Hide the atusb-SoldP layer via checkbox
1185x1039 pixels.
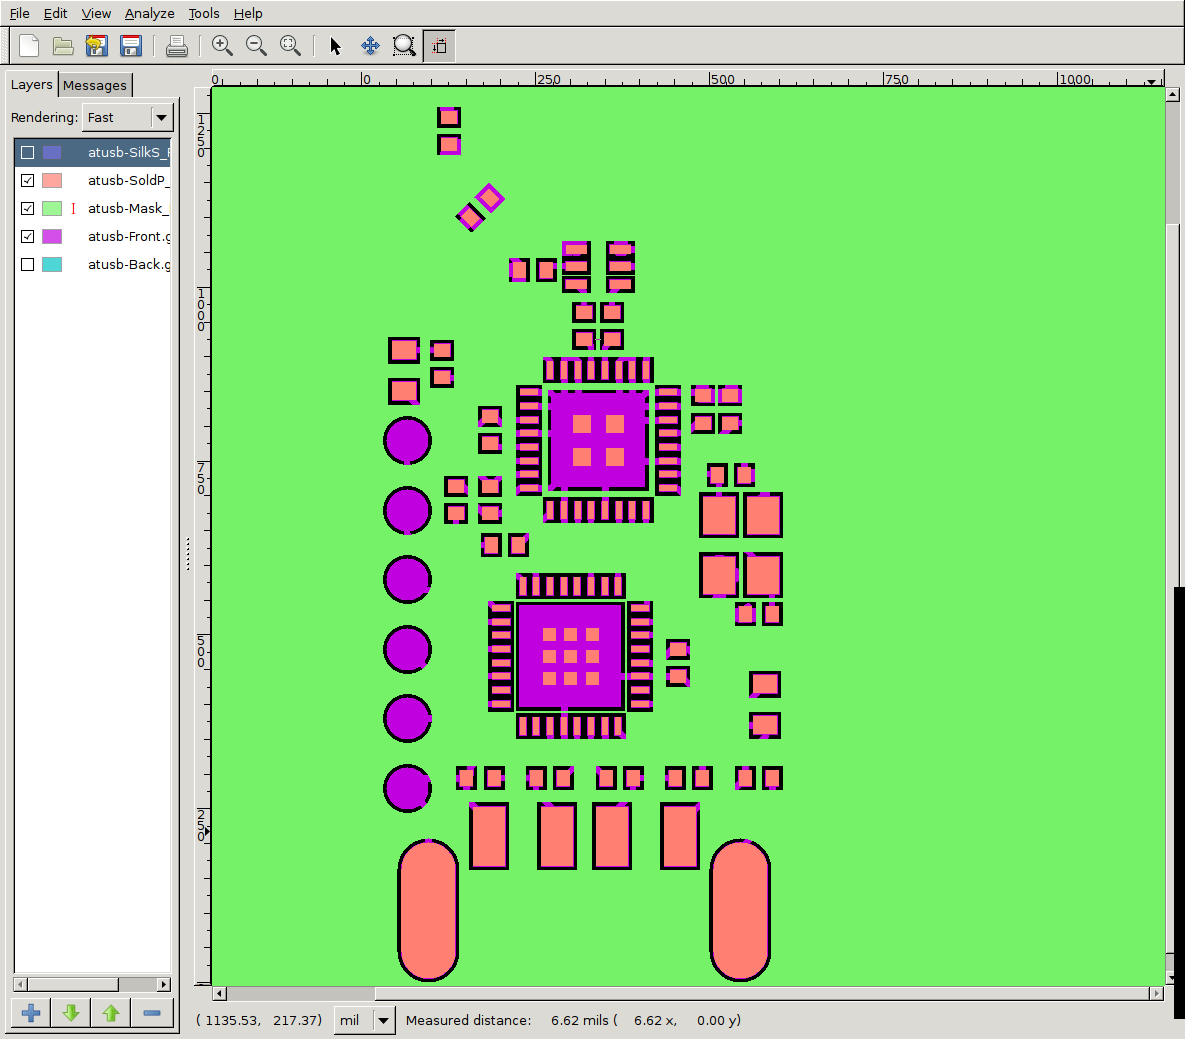pos(28,181)
